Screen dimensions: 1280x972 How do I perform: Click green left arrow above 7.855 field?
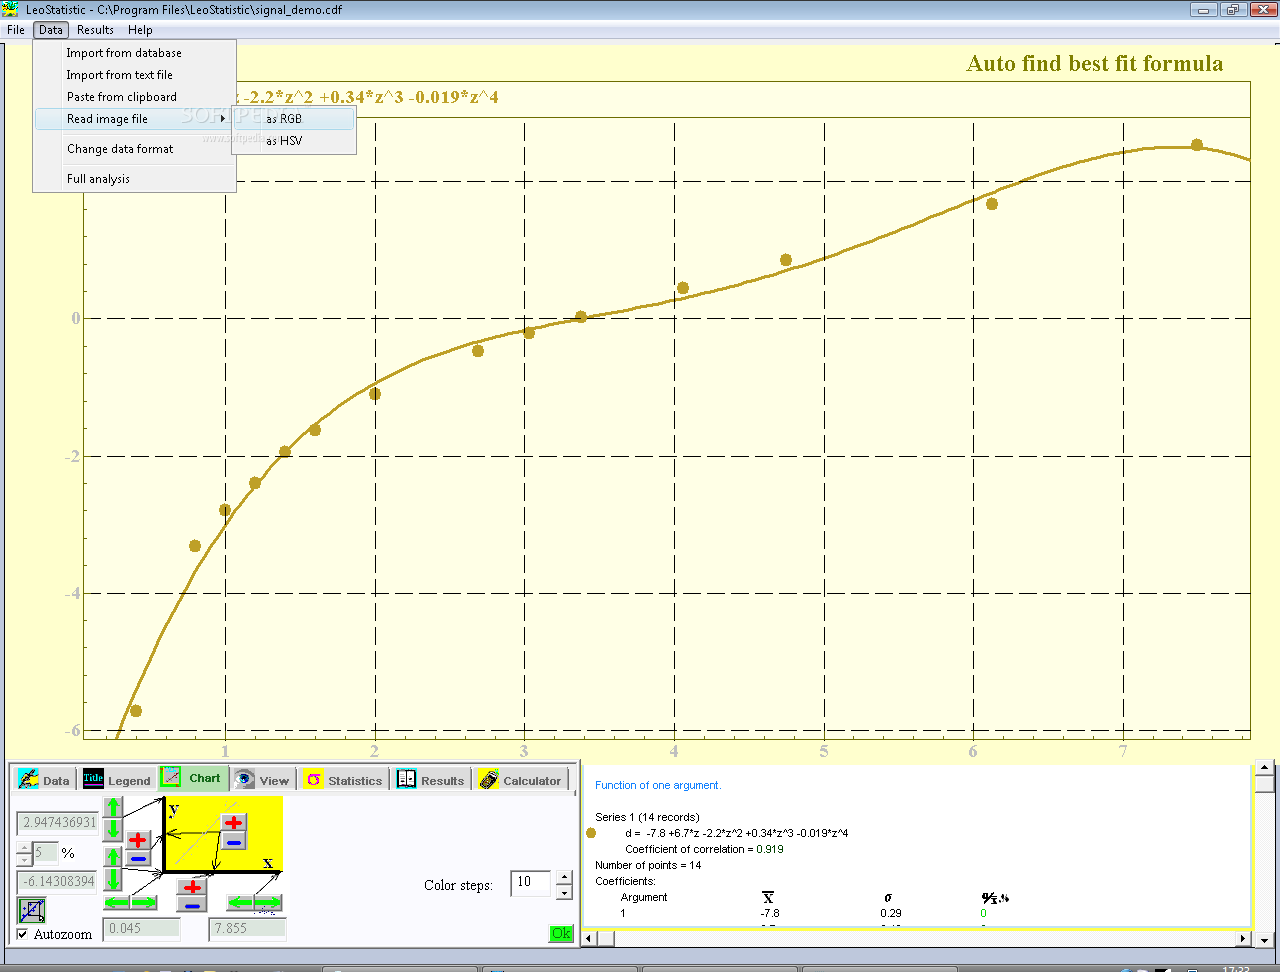tap(240, 902)
